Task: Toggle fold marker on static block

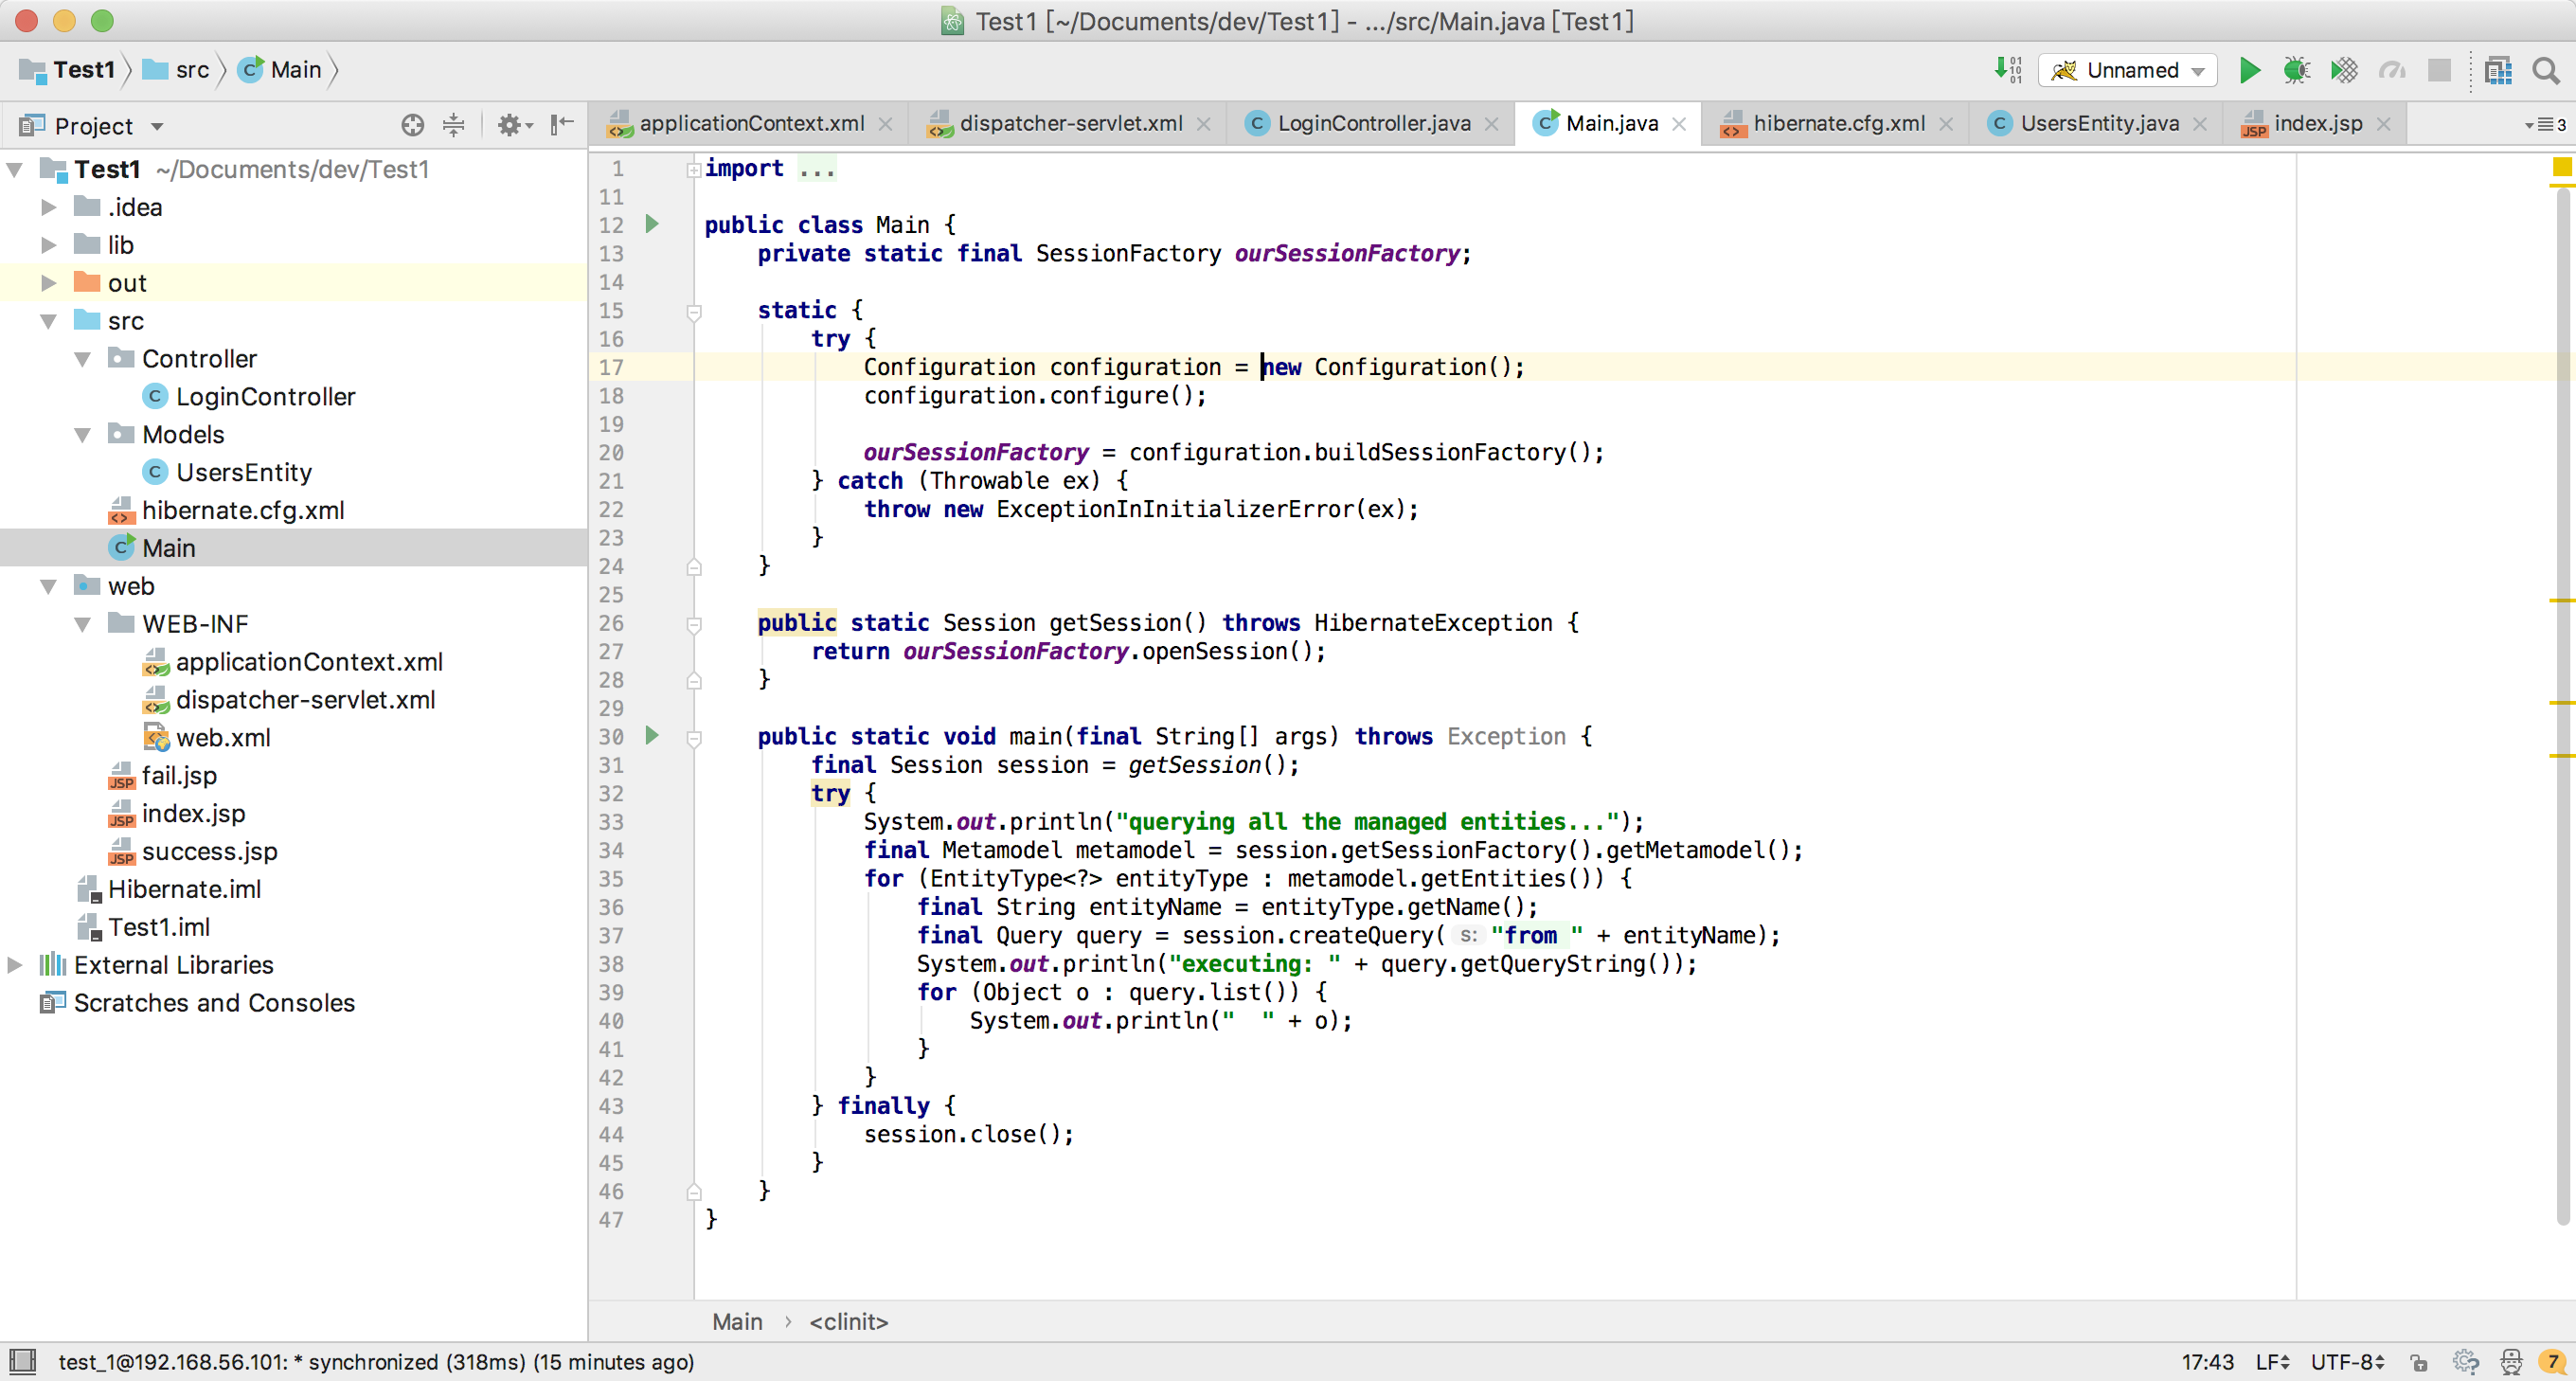Action: pos(694,311)
